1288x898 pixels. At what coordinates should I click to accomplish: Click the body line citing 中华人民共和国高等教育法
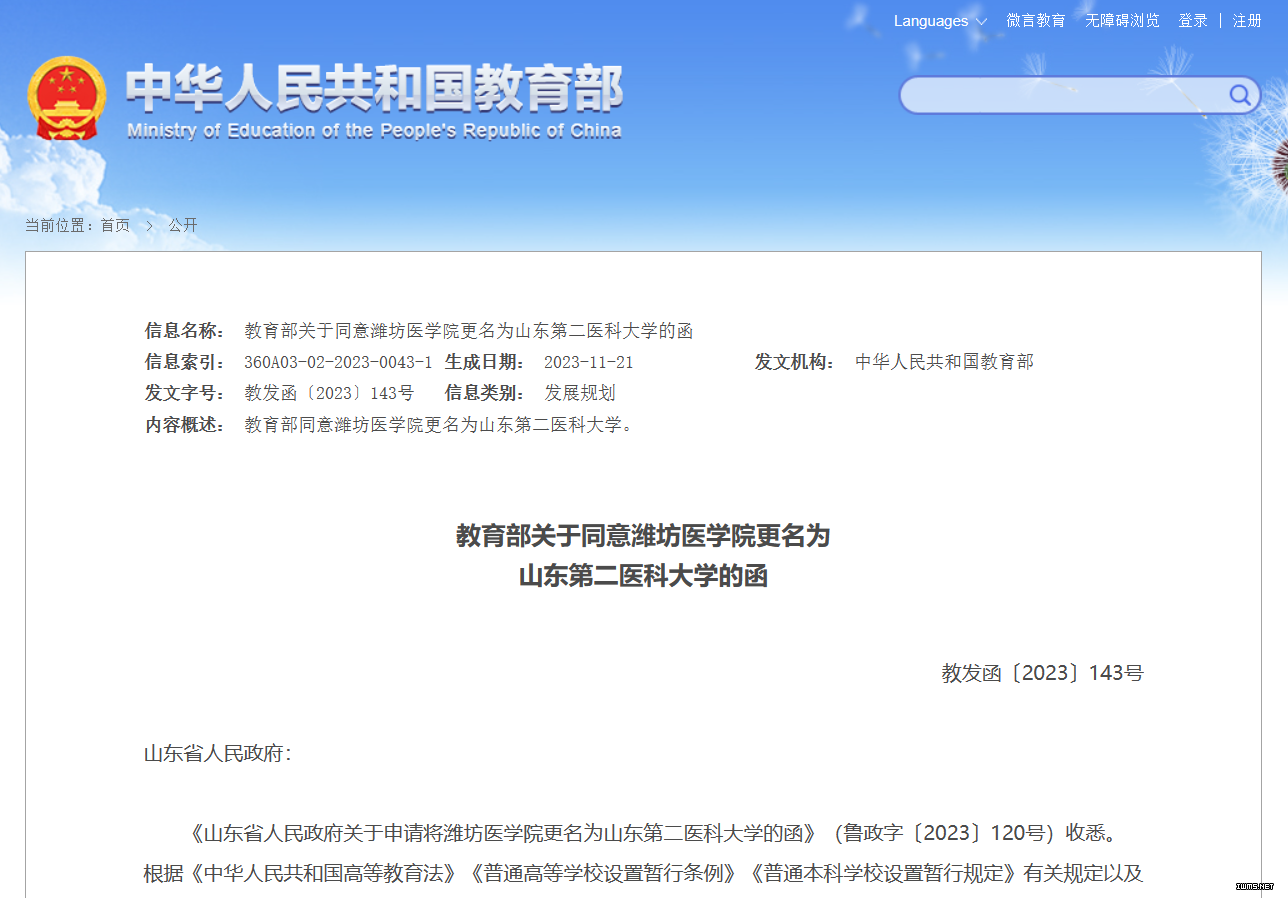pos(643,873)
